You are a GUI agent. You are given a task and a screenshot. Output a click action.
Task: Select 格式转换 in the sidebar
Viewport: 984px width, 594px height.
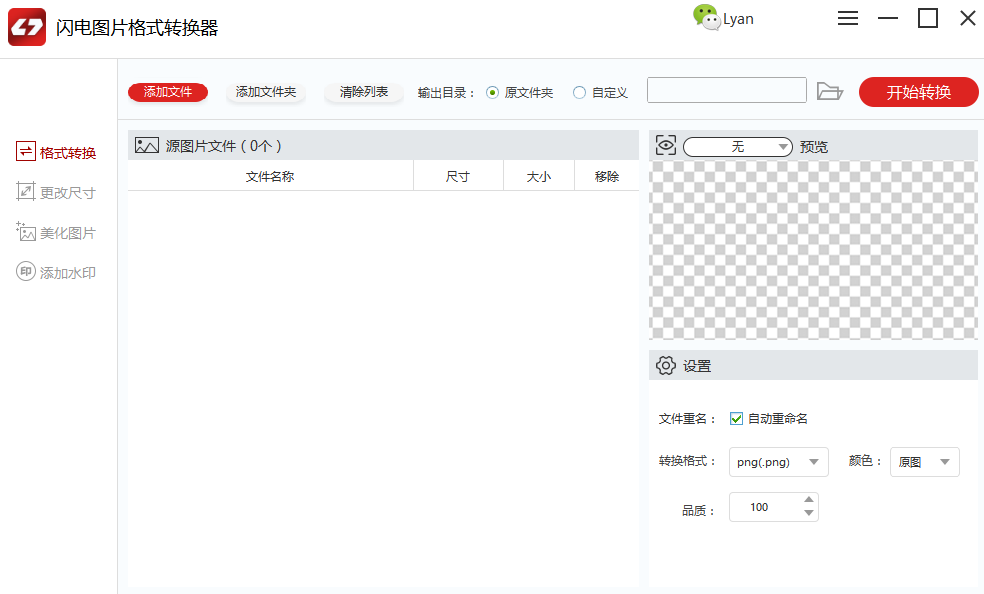tap(56, 152)
